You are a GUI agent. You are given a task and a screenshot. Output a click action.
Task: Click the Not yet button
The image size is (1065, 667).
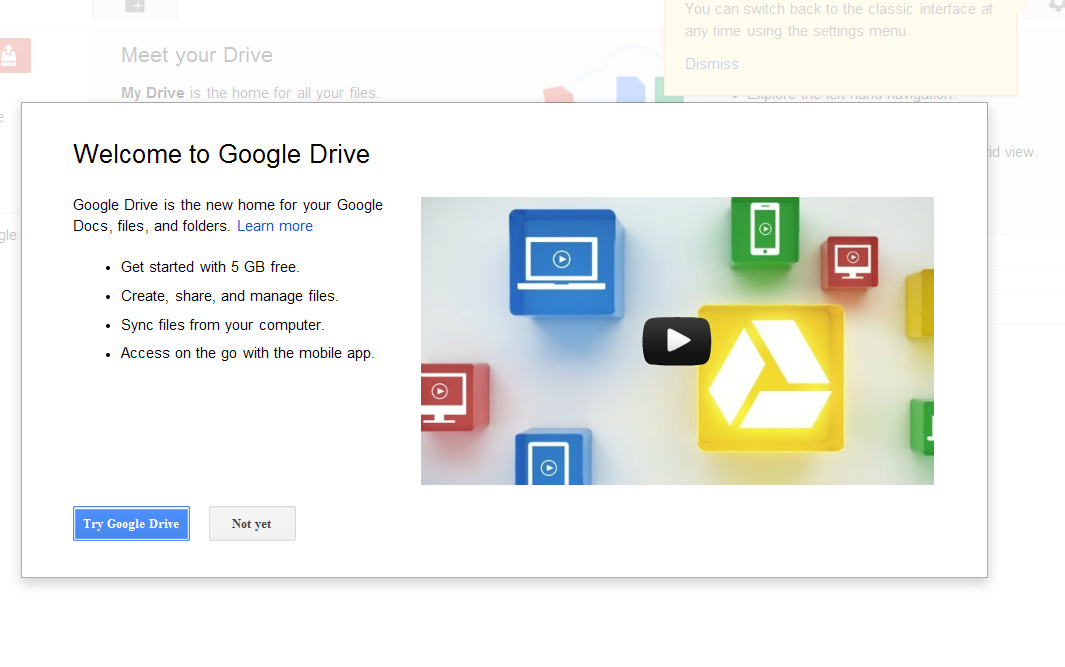(252, 524)
